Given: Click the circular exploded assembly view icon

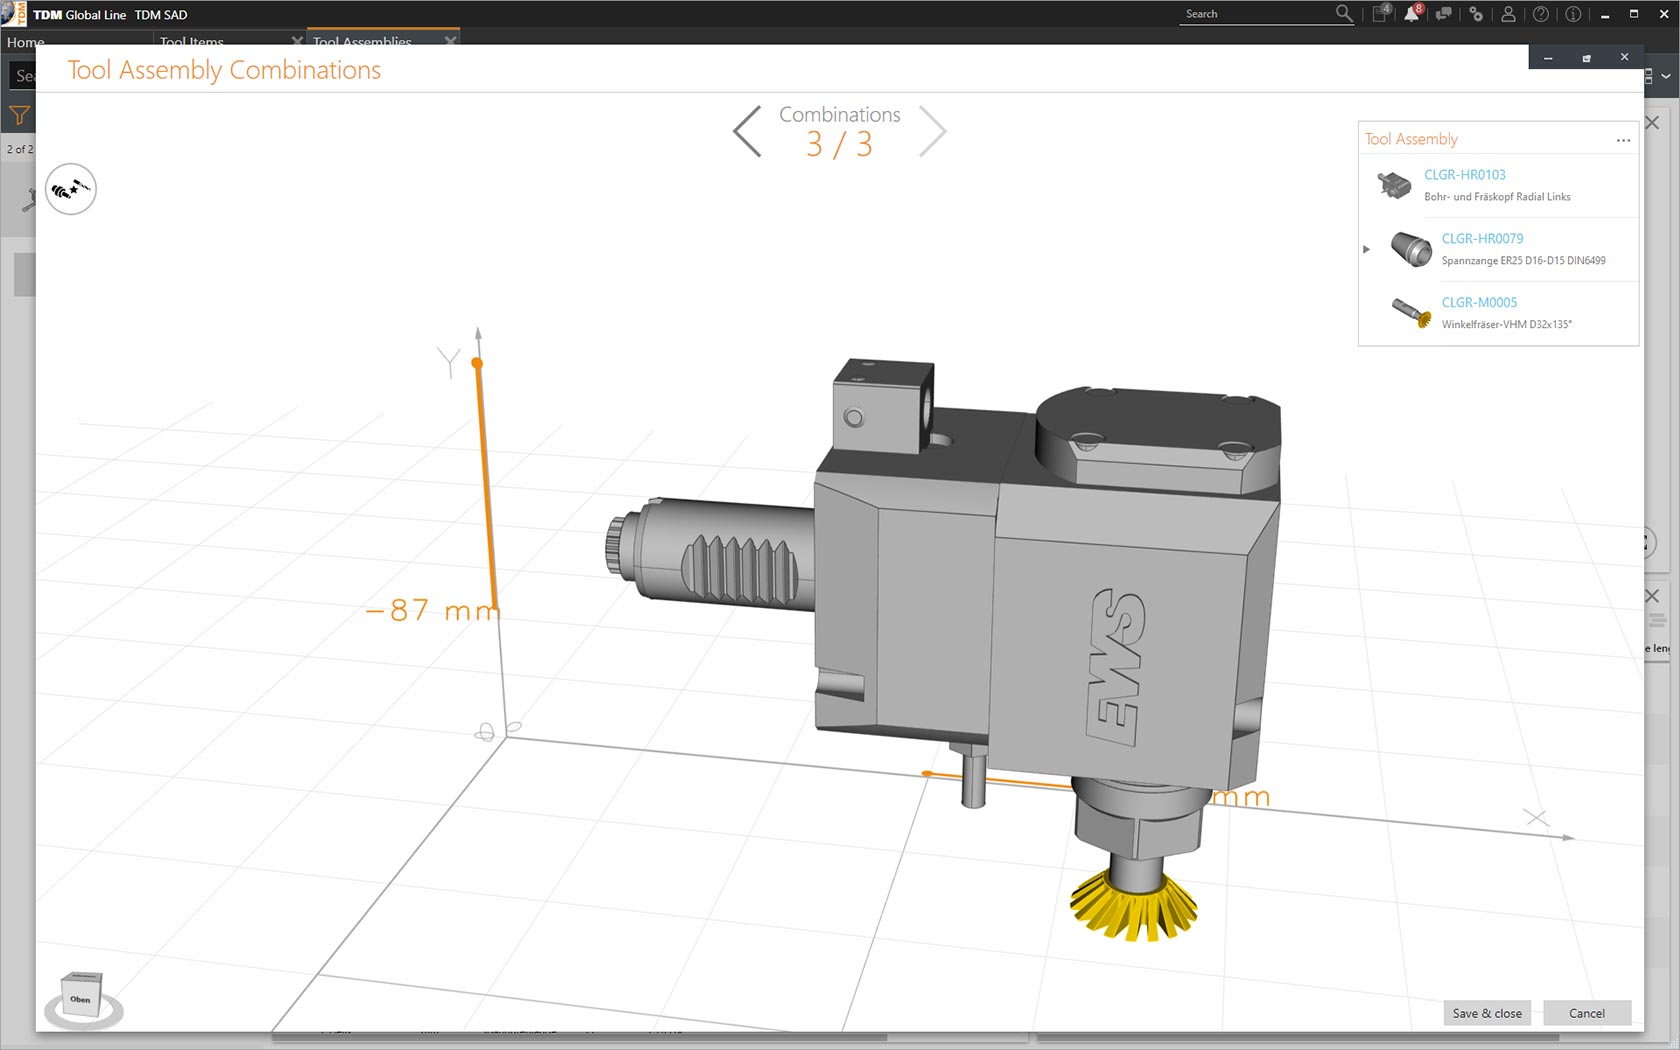Looking at the screenshot, I should pyautogui.click(x=71, y=189).
